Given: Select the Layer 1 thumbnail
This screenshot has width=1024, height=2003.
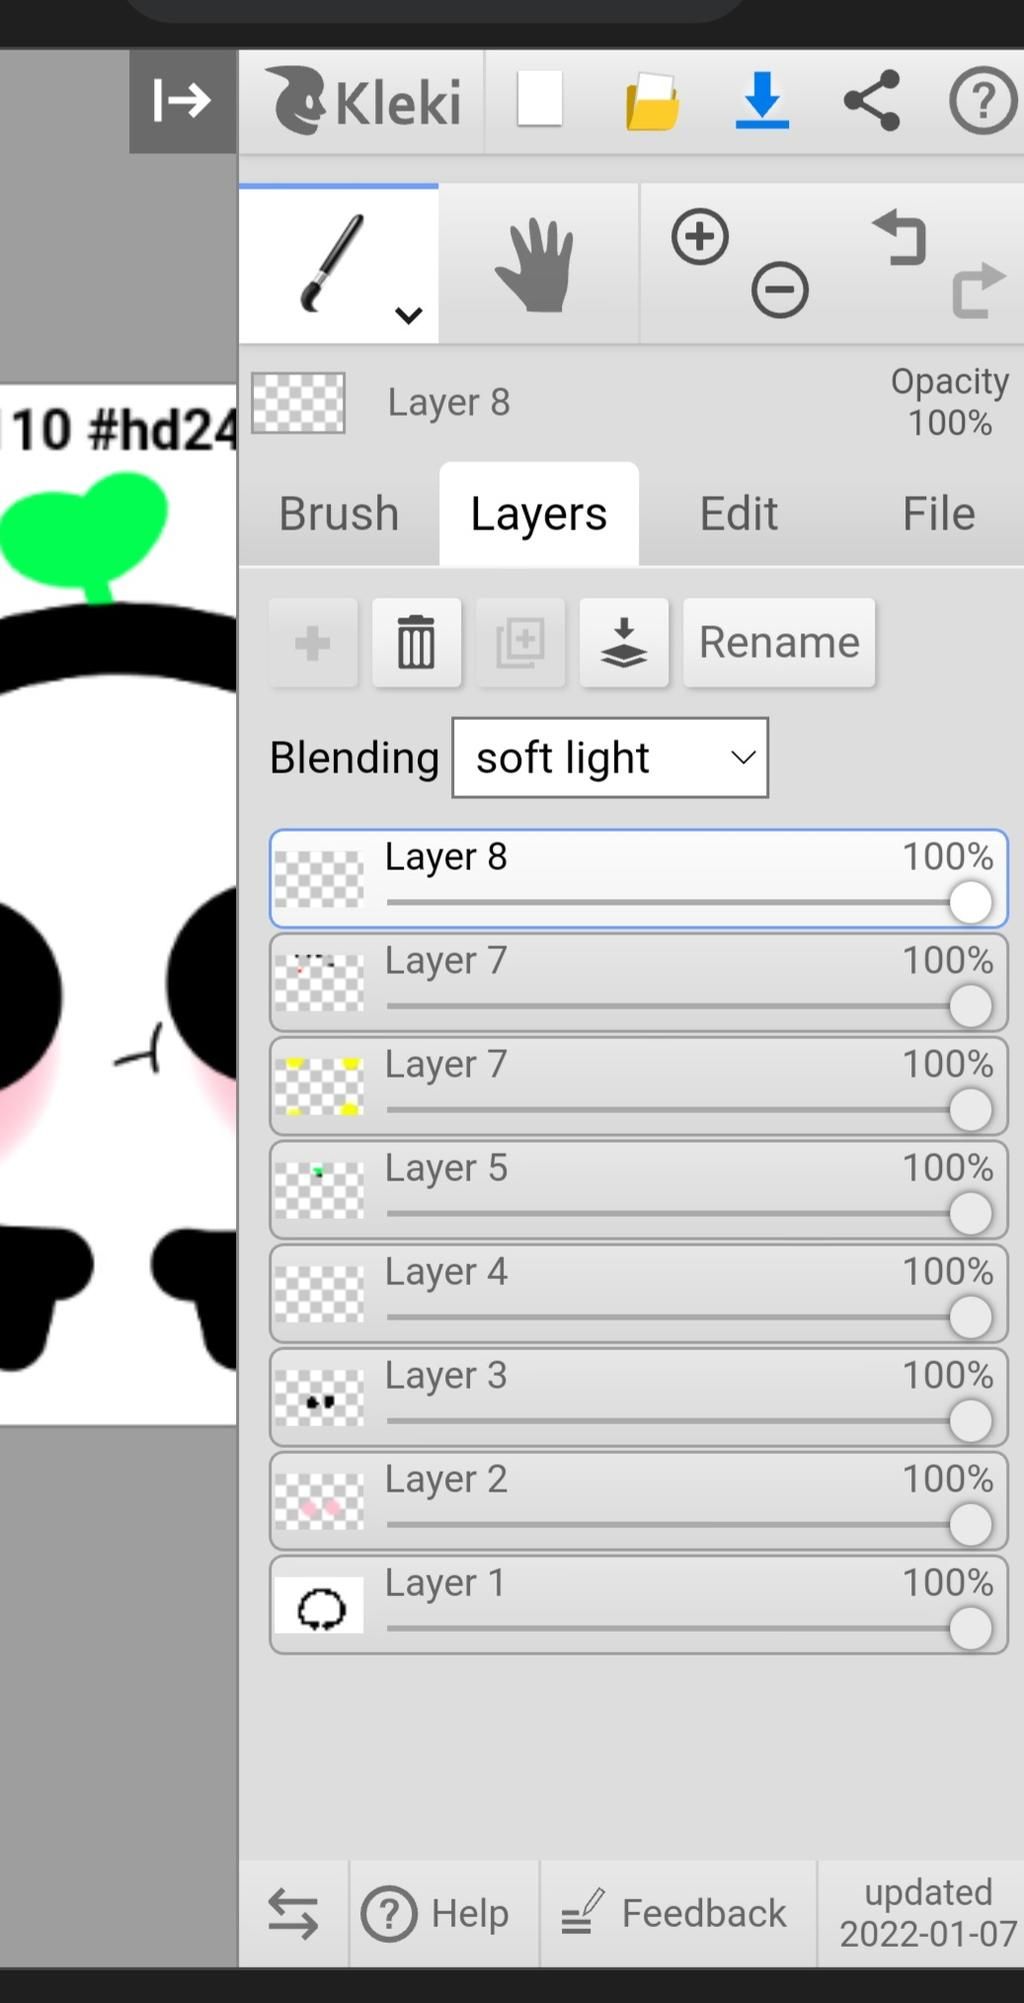Looking at the screenshot, I should [319, 1606].
